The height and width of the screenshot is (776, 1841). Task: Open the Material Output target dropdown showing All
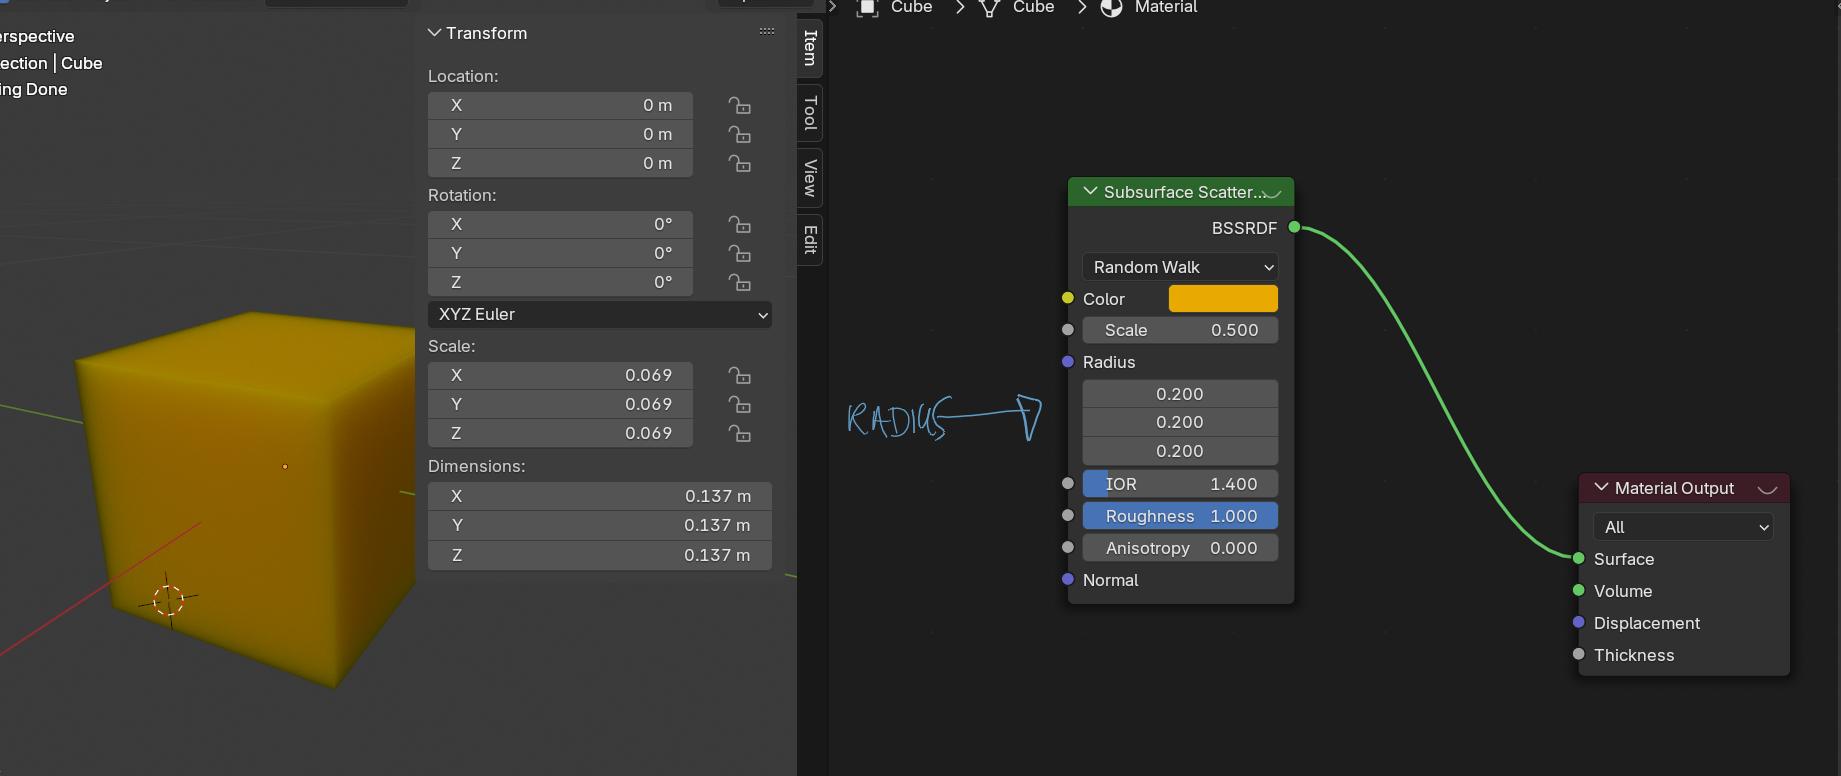coord(1683,527)
